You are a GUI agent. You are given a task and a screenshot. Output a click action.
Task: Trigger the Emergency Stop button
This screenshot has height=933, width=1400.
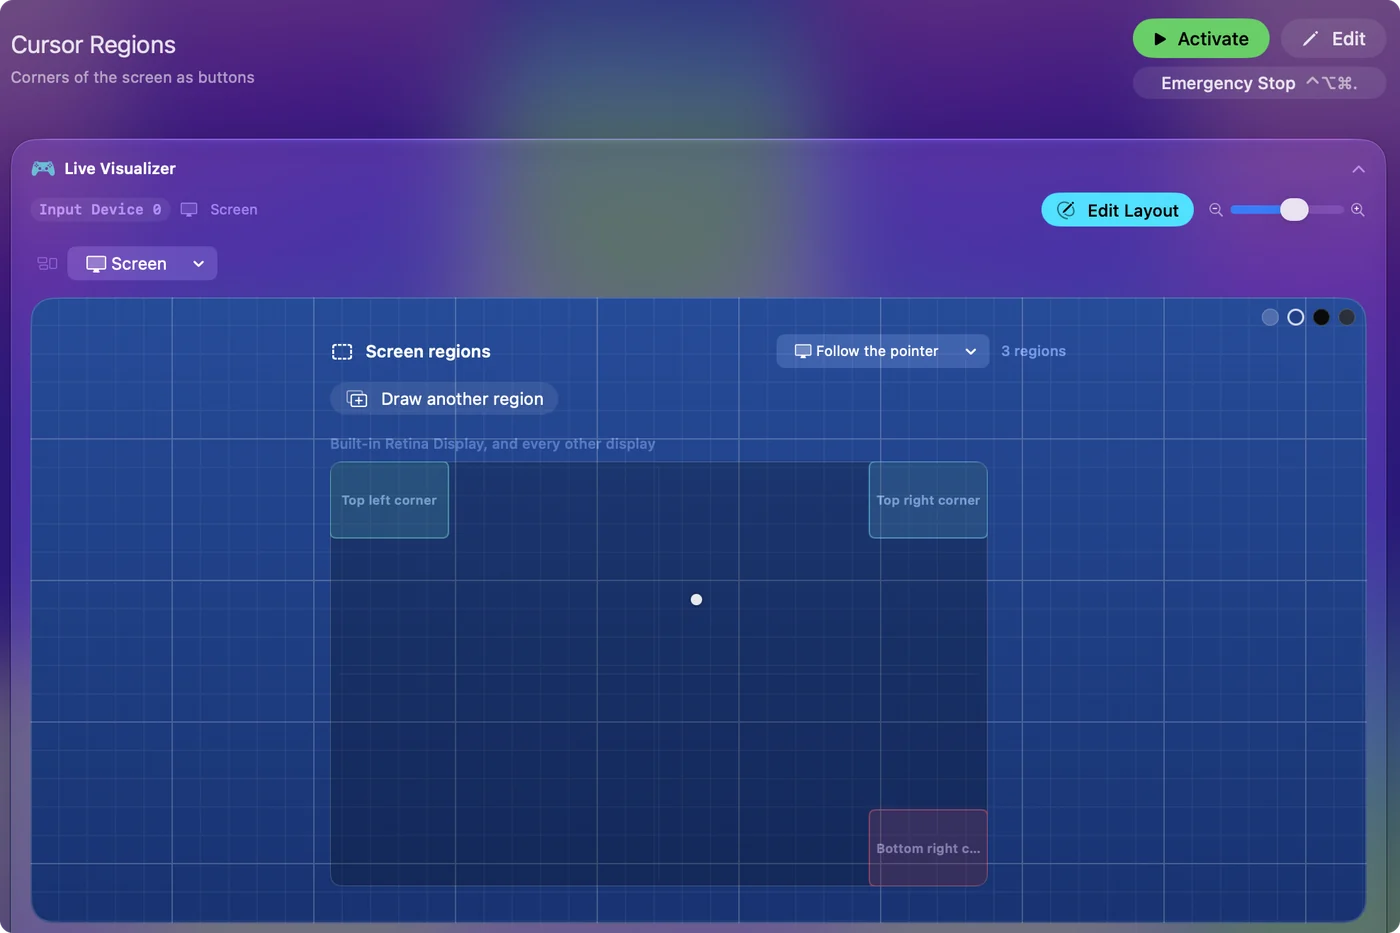(x=1259, y=83)
